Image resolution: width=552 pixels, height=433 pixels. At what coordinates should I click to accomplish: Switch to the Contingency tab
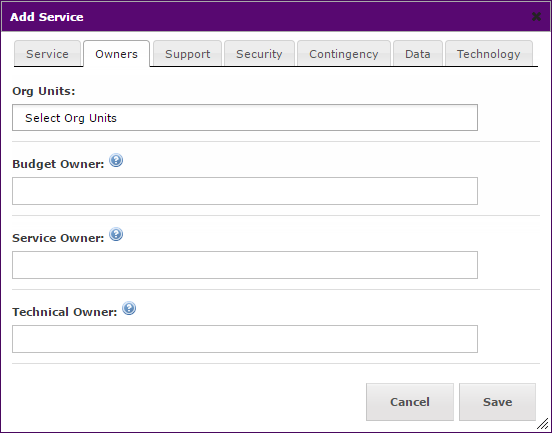click(x=344, y=54)
